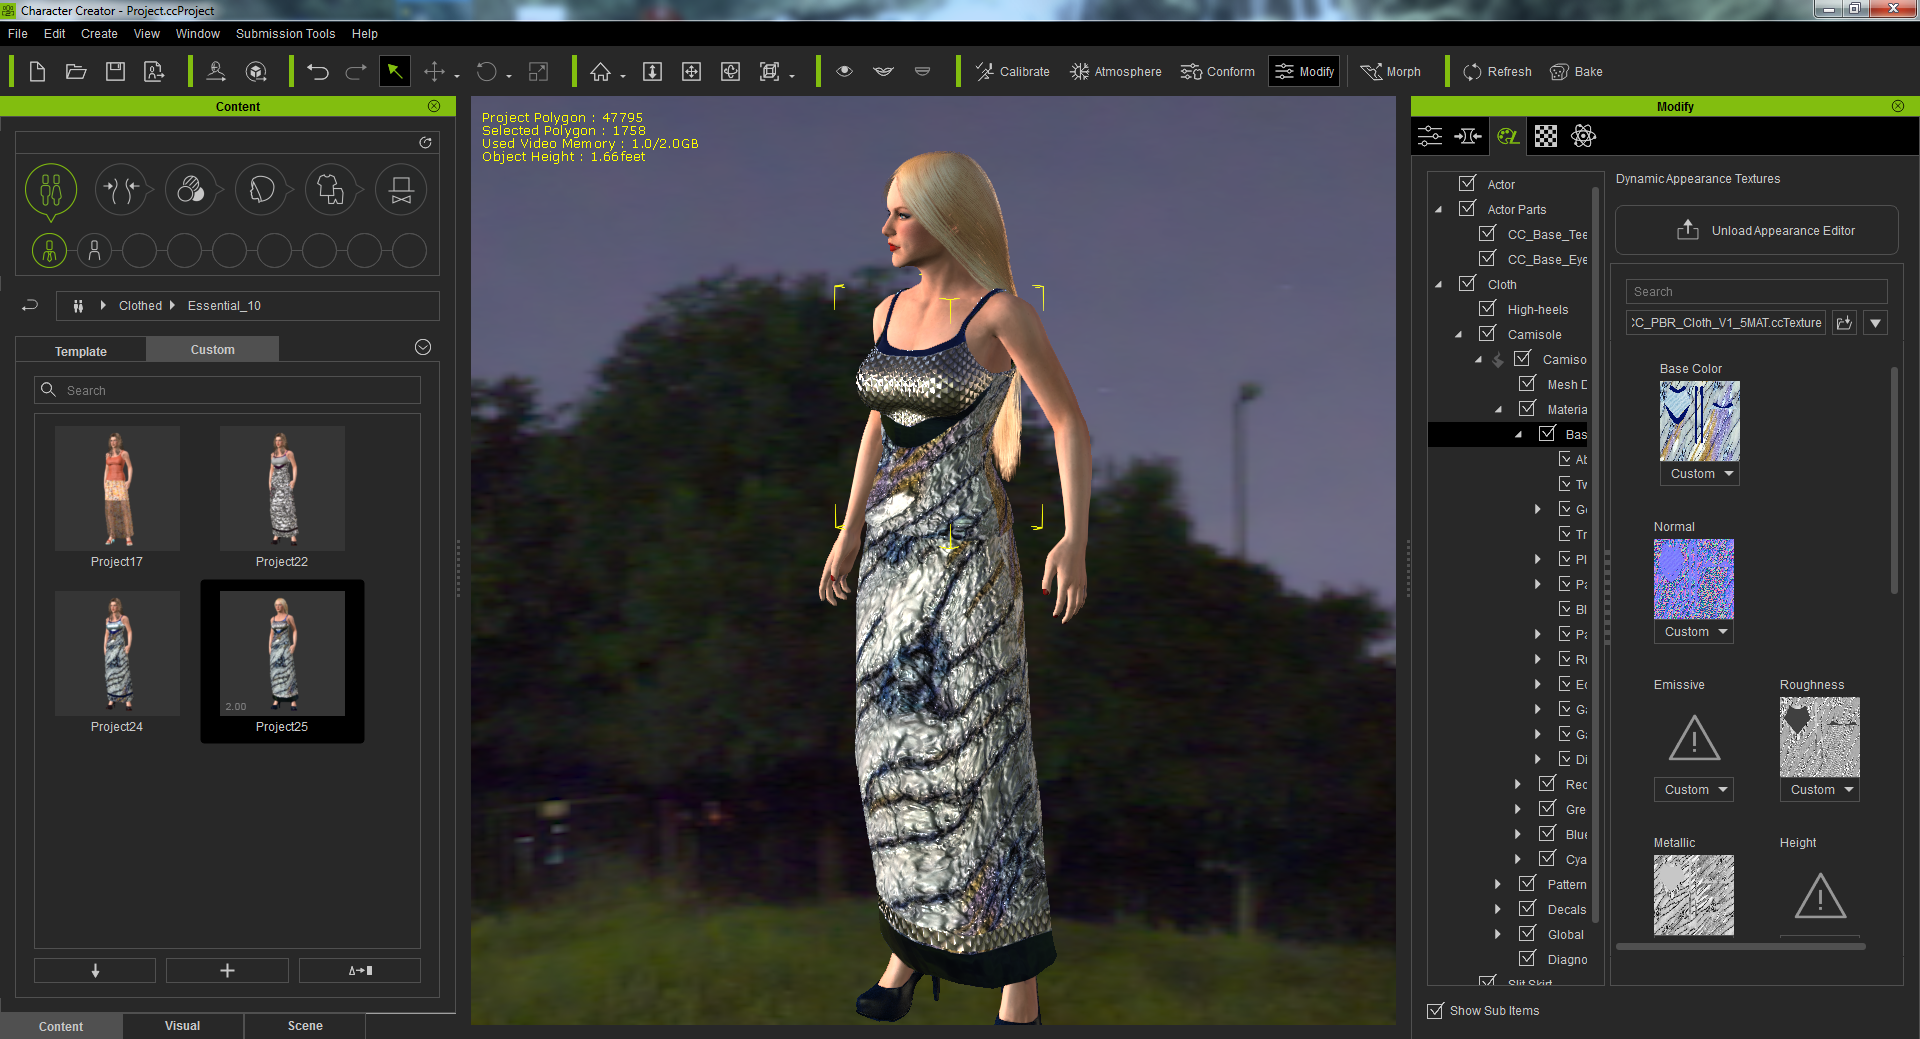Click the plus Add button in Content
Screen dimensions: 1920x1039
[x=227, y=971]
